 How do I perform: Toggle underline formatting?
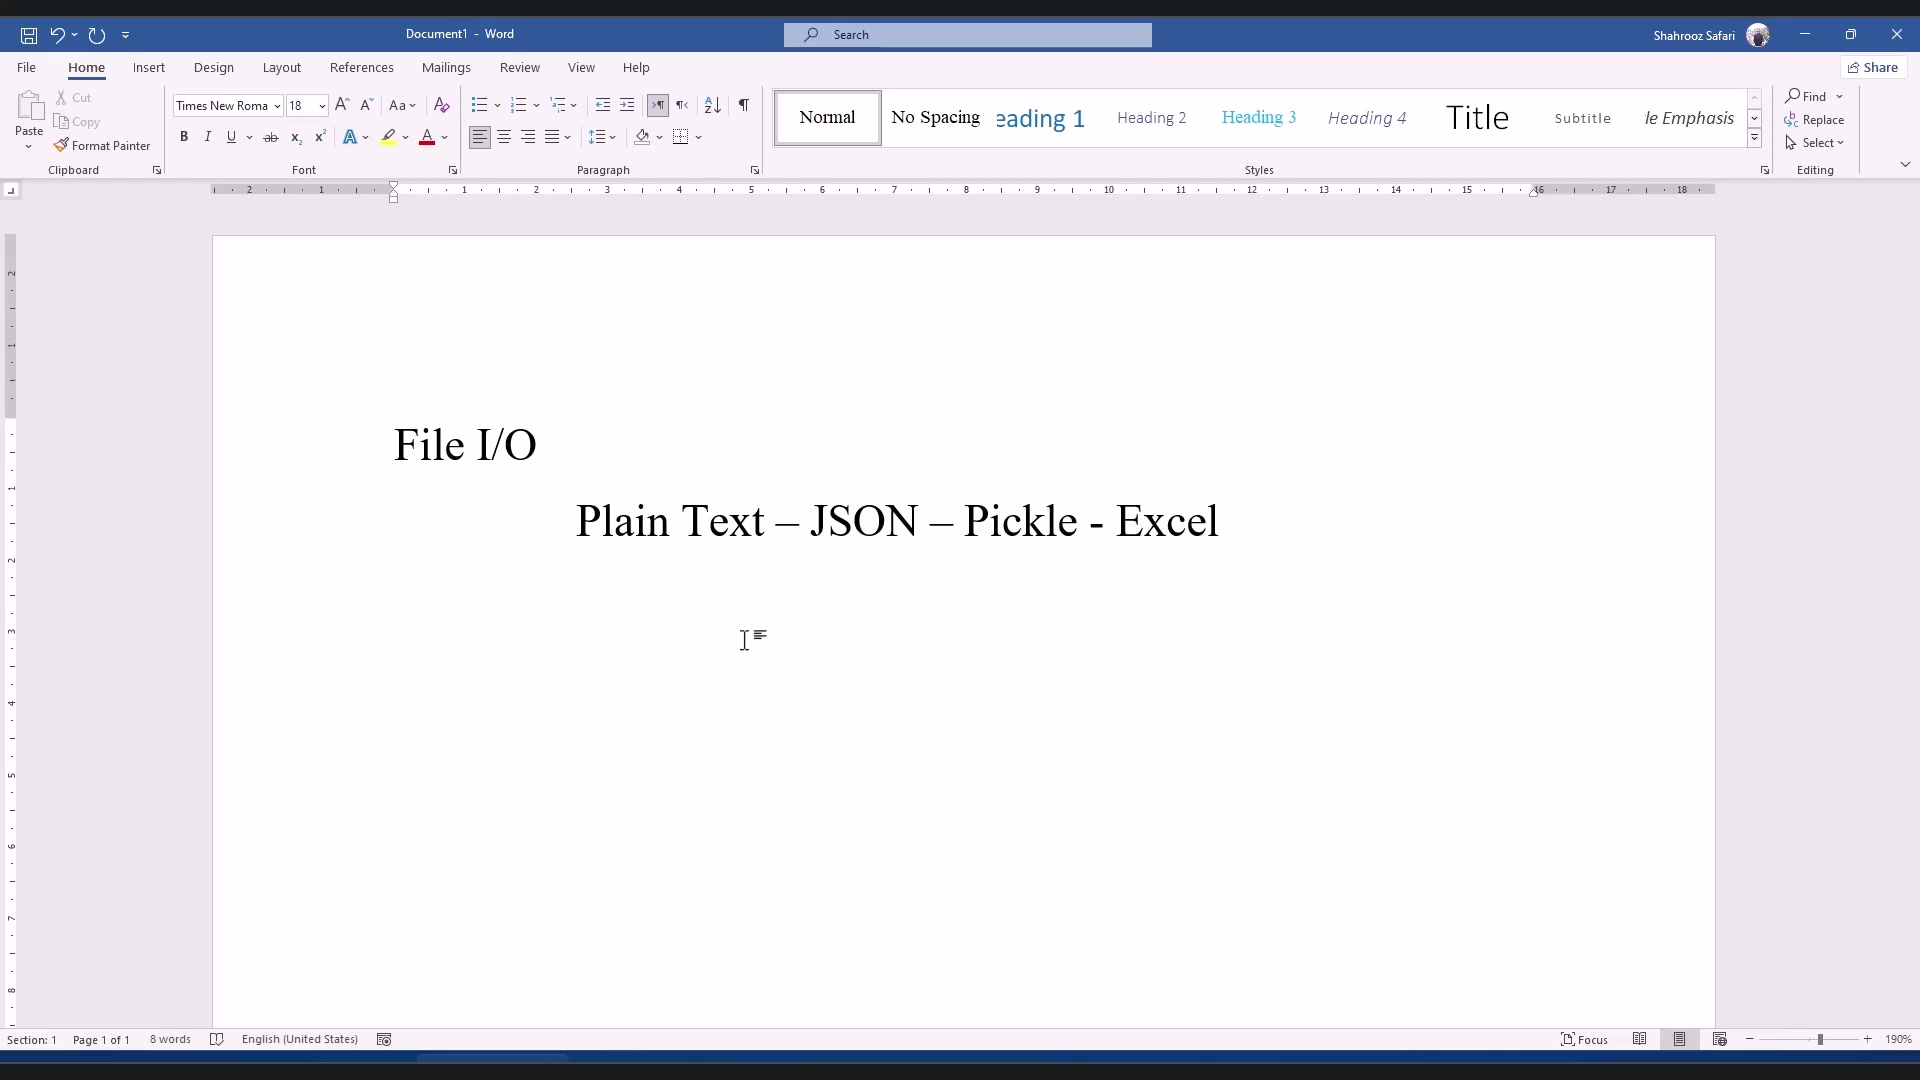[x=231, y=137]
